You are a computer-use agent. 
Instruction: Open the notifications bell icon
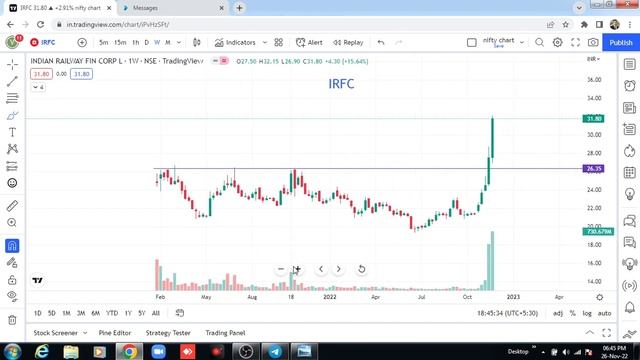click(x=629, y=307)
